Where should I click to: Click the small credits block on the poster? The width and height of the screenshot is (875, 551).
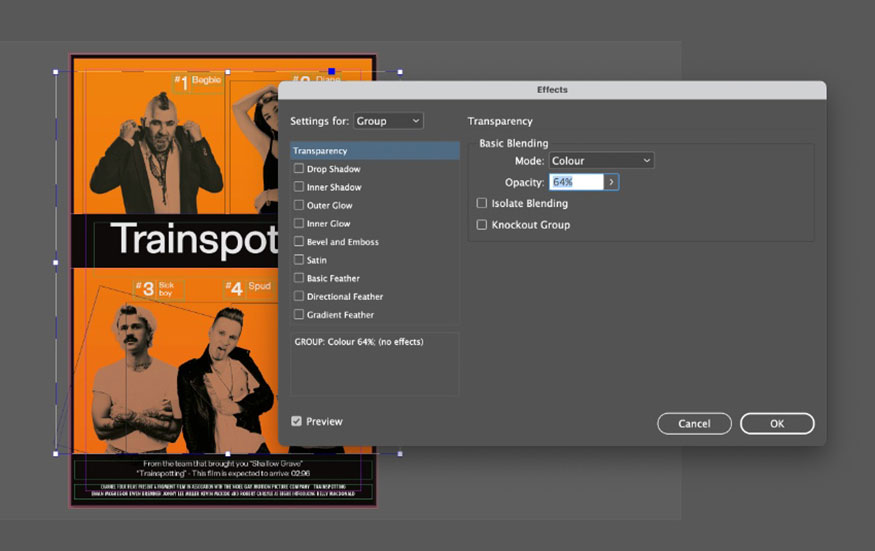[x=223, y=490]
